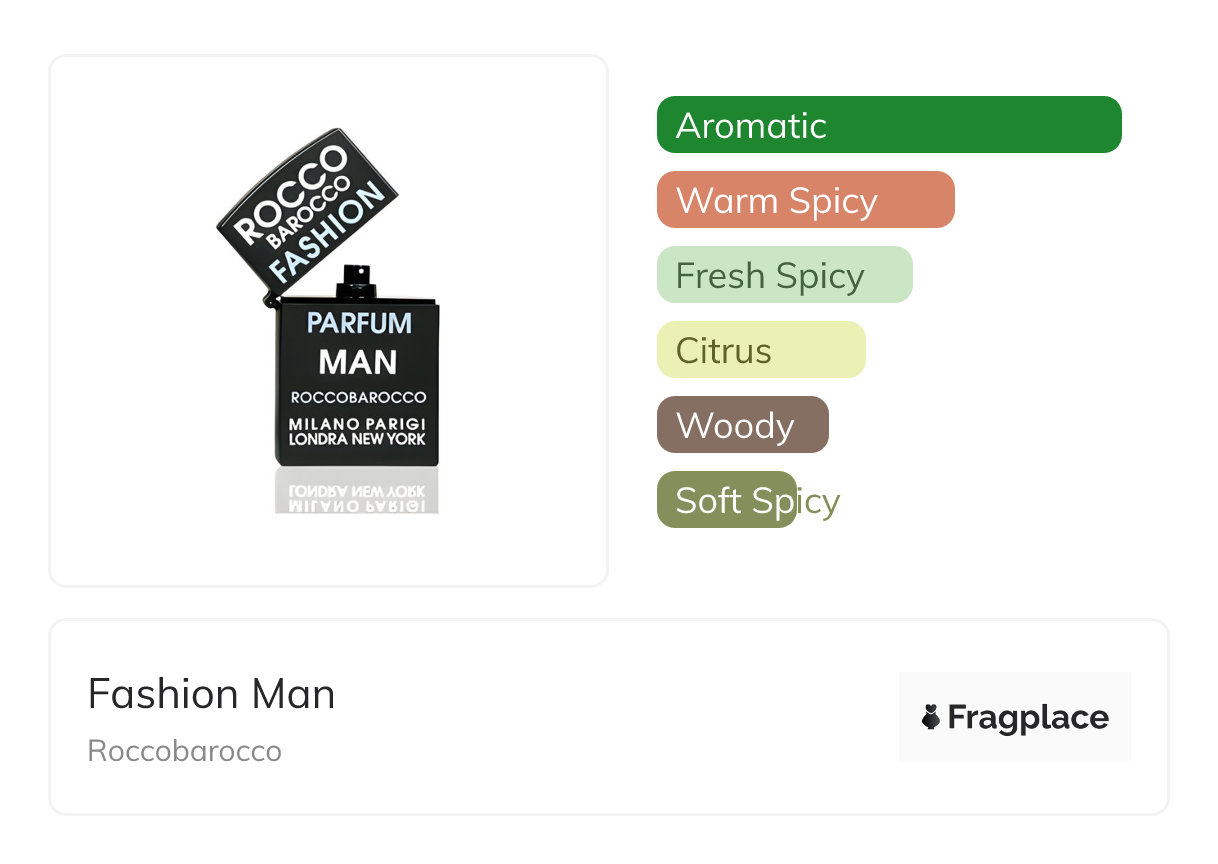Click the MAN text on the bottle

(358, 361)
